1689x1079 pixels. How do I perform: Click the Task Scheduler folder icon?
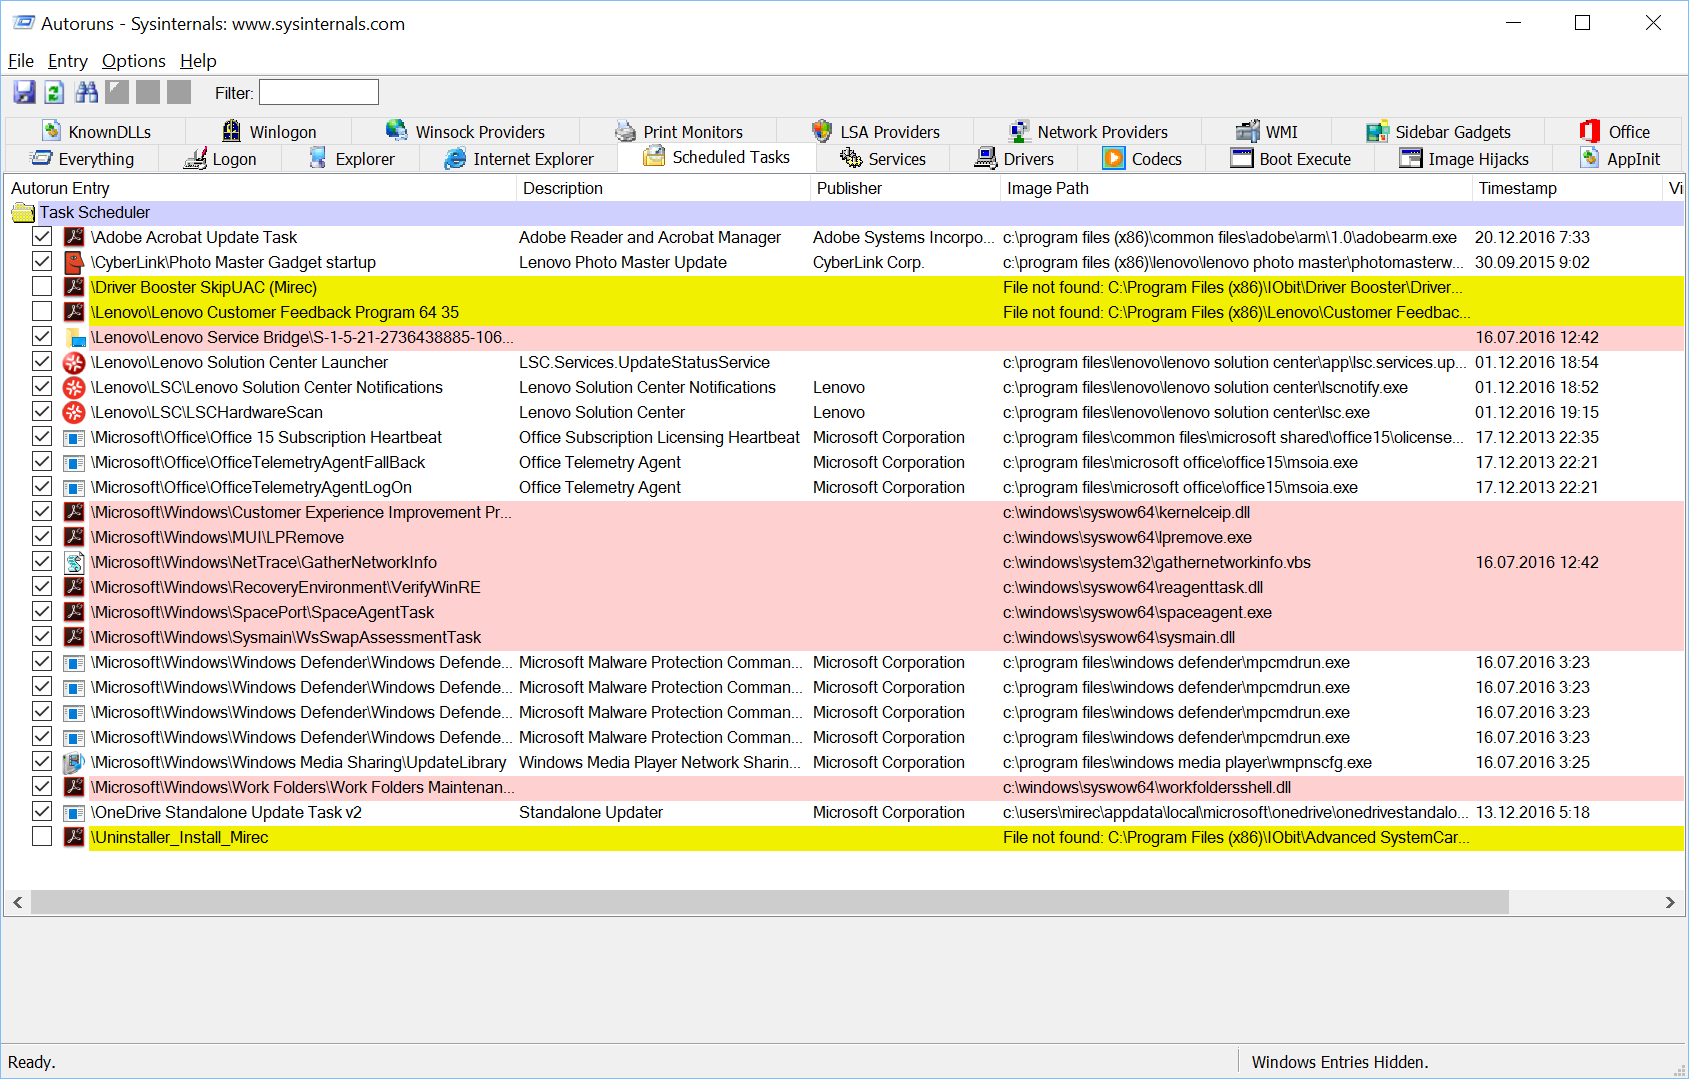pyautogui.click(x=22, y=213)
